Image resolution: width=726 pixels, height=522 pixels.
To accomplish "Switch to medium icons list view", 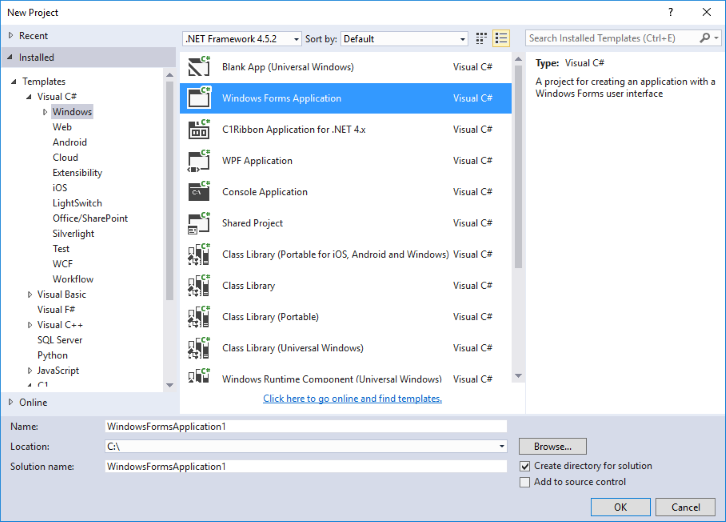I will [x=501, y=39].
